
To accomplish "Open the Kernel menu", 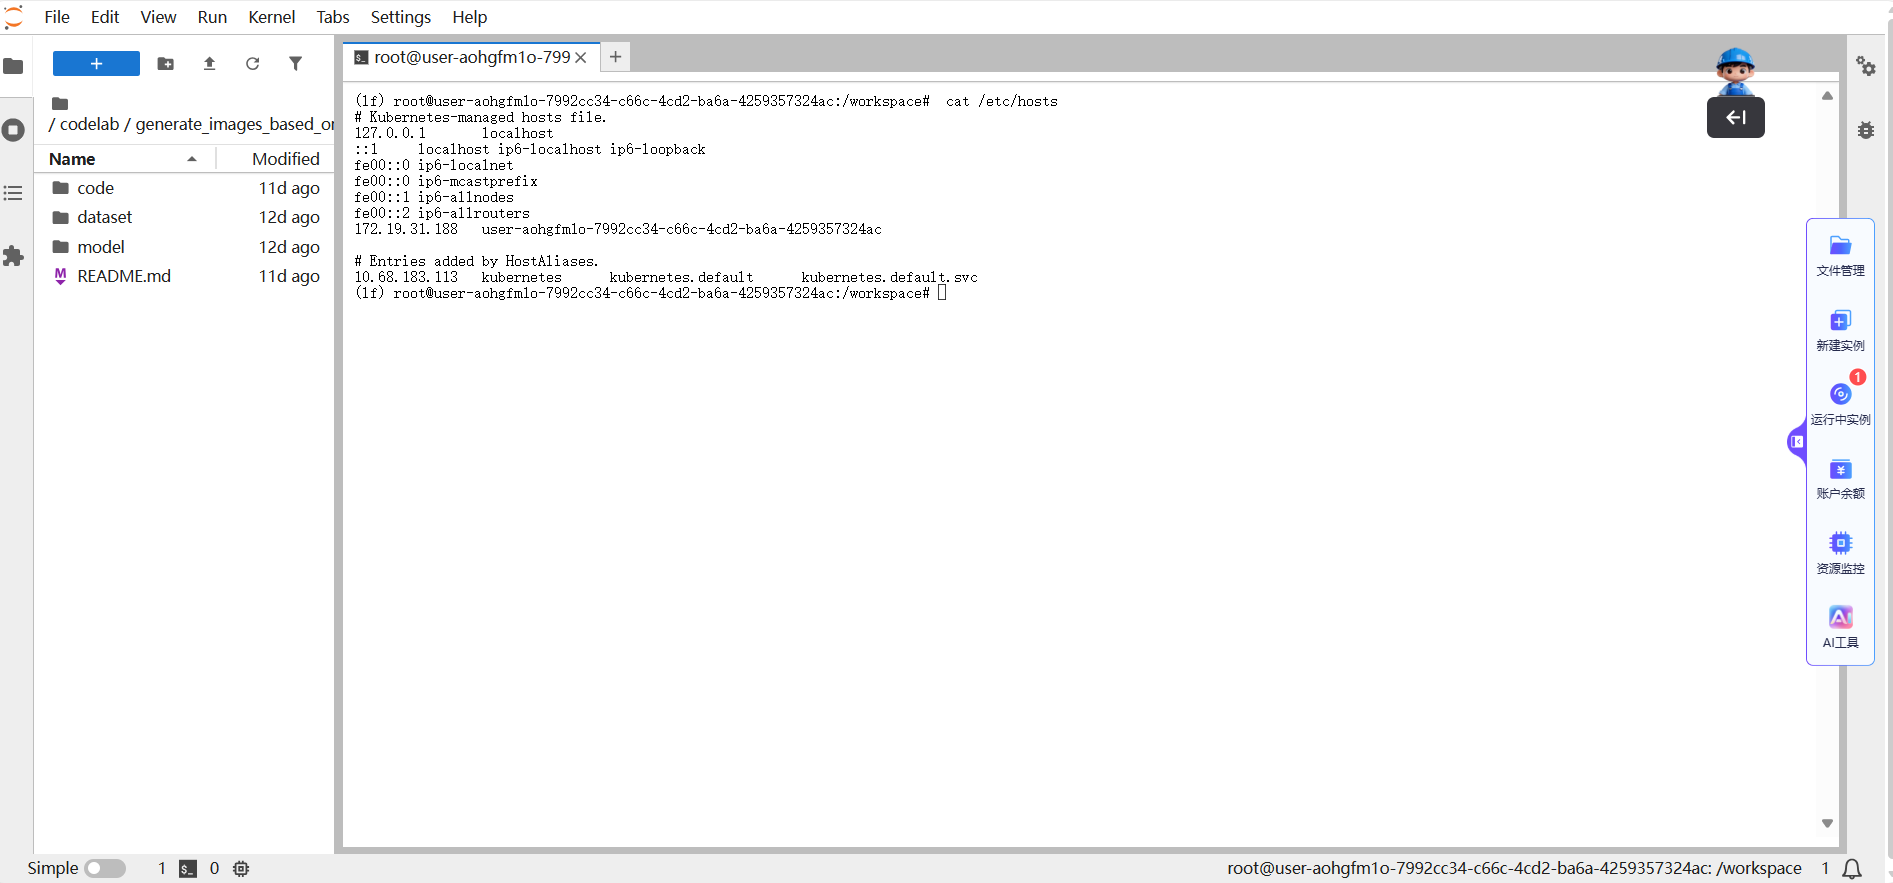I will pyautogui.click(x=271, y=17).
